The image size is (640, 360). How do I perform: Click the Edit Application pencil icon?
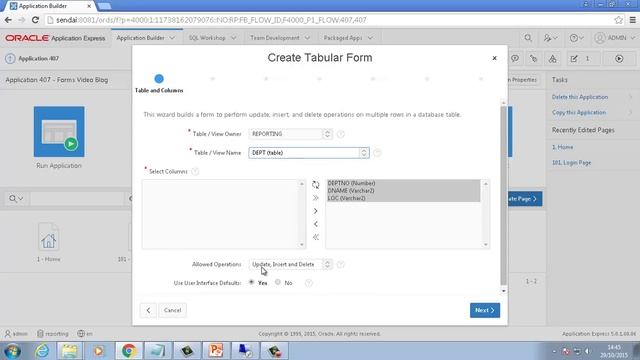(574, 59)
